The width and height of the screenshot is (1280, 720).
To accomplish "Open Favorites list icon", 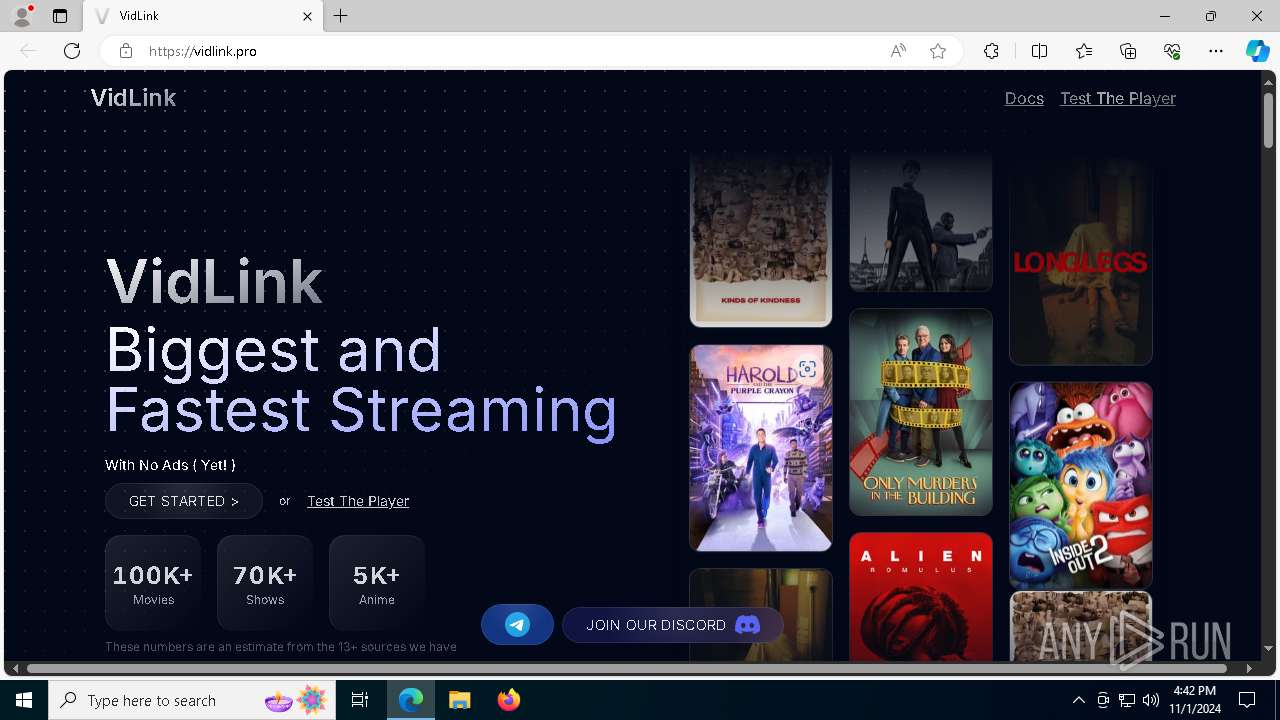I will pyautogui.click(x=1084, y=51).
